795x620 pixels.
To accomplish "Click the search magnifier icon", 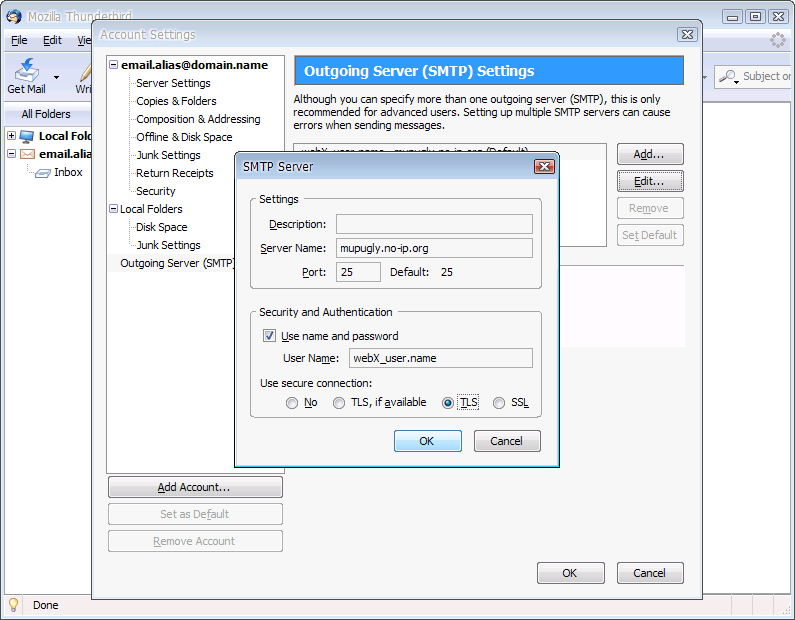I will pyautogui.click(x=728, y=76).
